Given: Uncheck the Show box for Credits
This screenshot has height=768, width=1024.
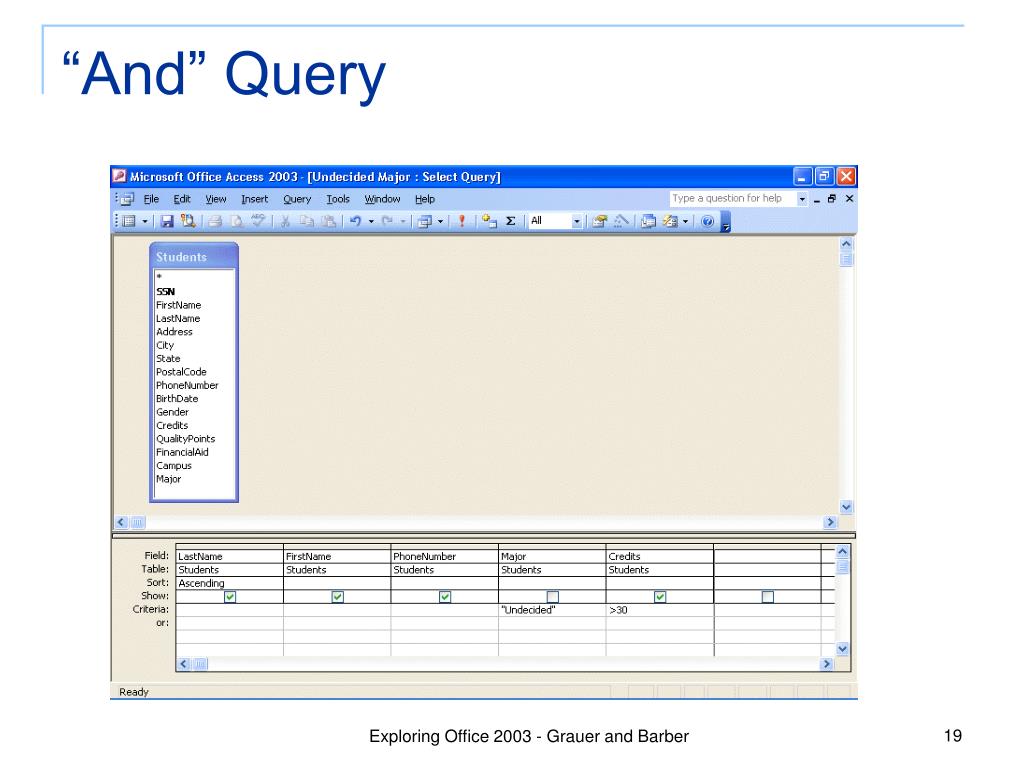Looking at the screenshot, I should [660, 596].
